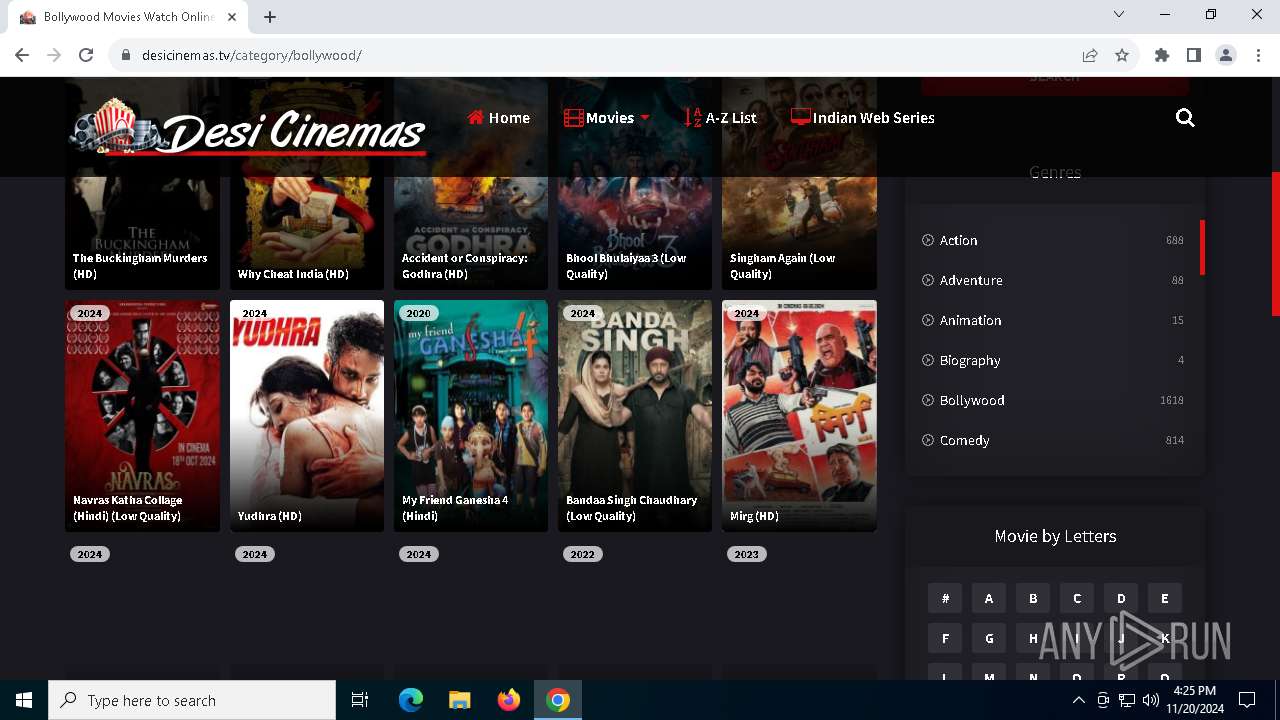Open Task View on the taskbar
The height and width of the screenshot is (720, 1280).
[x=360, y=700]
